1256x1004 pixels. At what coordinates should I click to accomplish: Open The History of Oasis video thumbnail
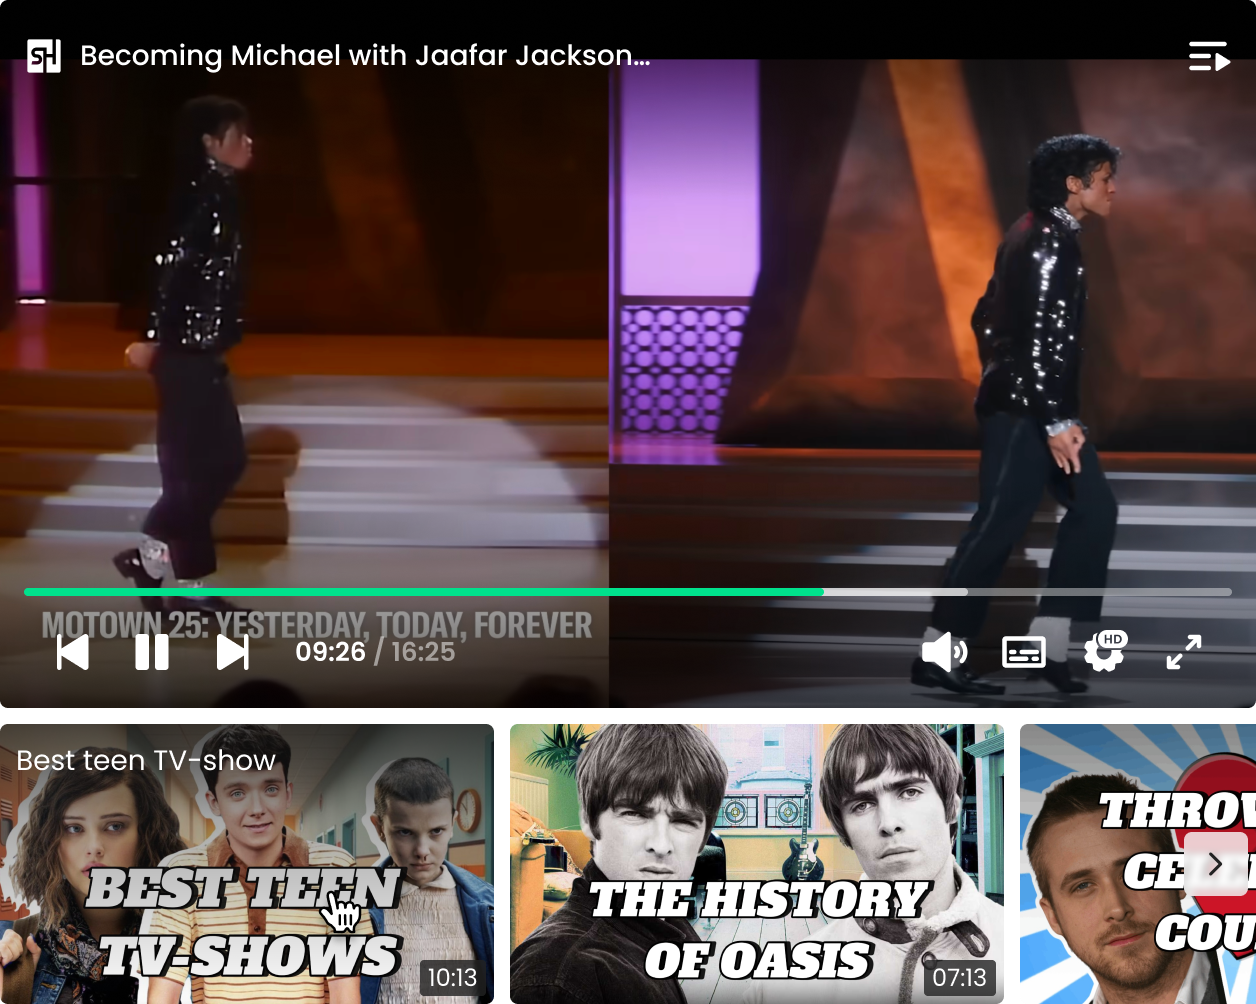pos(757,864)
